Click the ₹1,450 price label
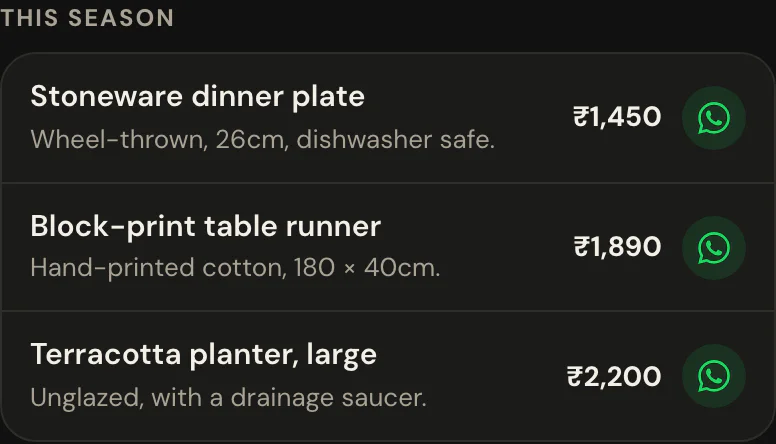The image size is (776, 444). click(617, 117)
